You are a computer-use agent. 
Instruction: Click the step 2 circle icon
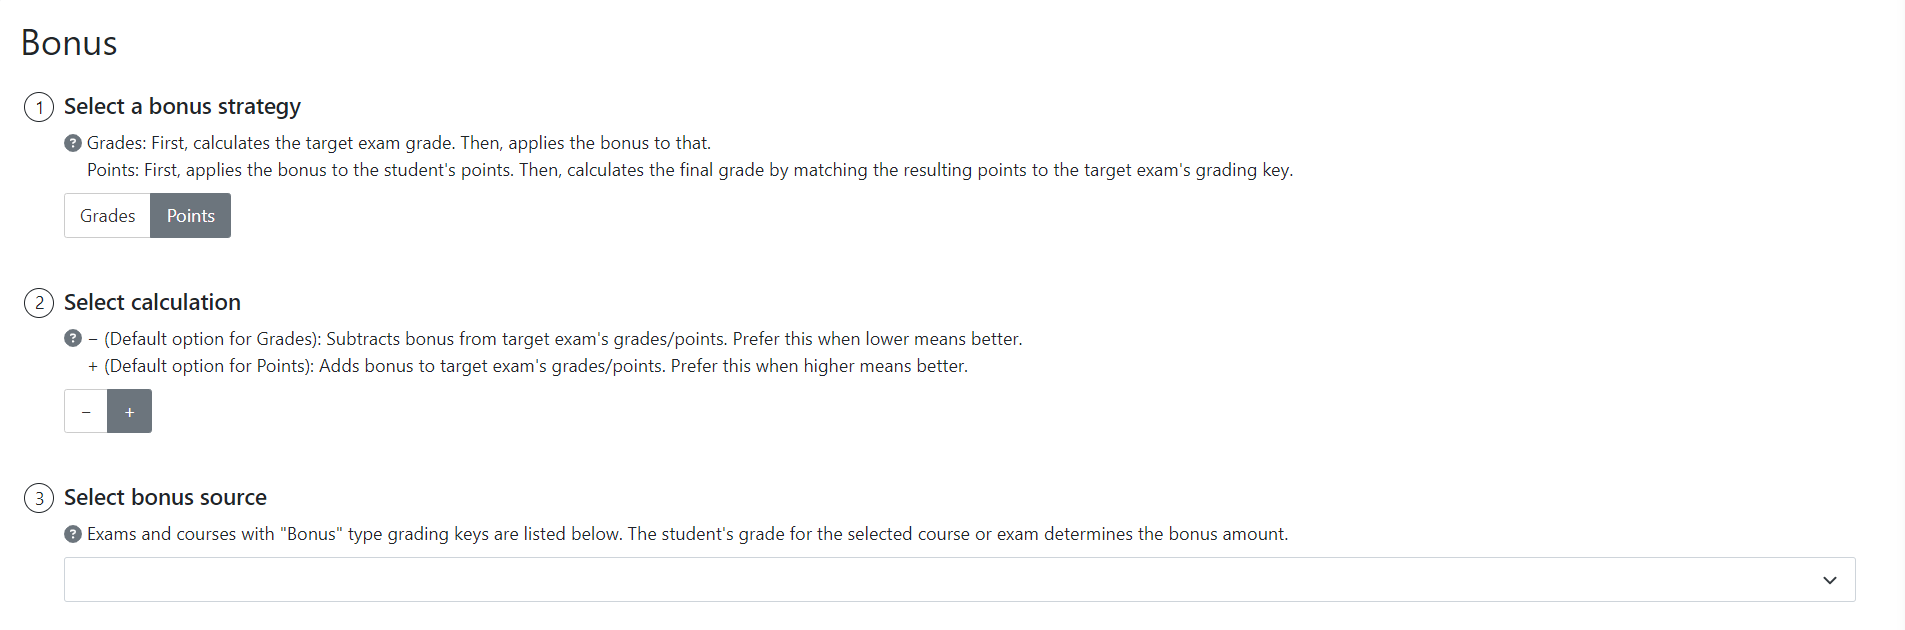coord(39,303)
